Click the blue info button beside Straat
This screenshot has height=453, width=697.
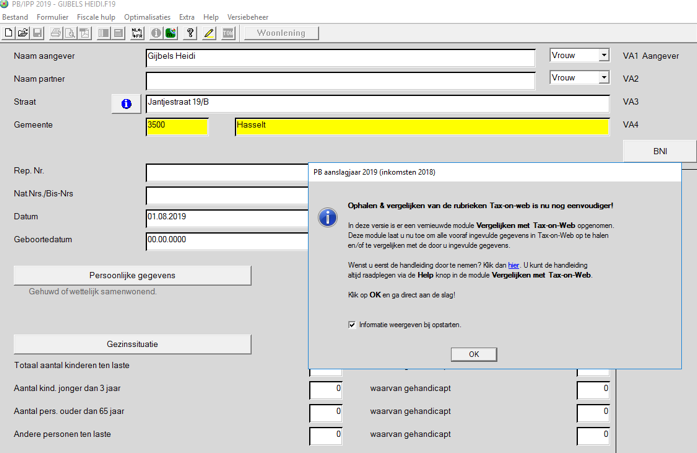coord(126,104)
